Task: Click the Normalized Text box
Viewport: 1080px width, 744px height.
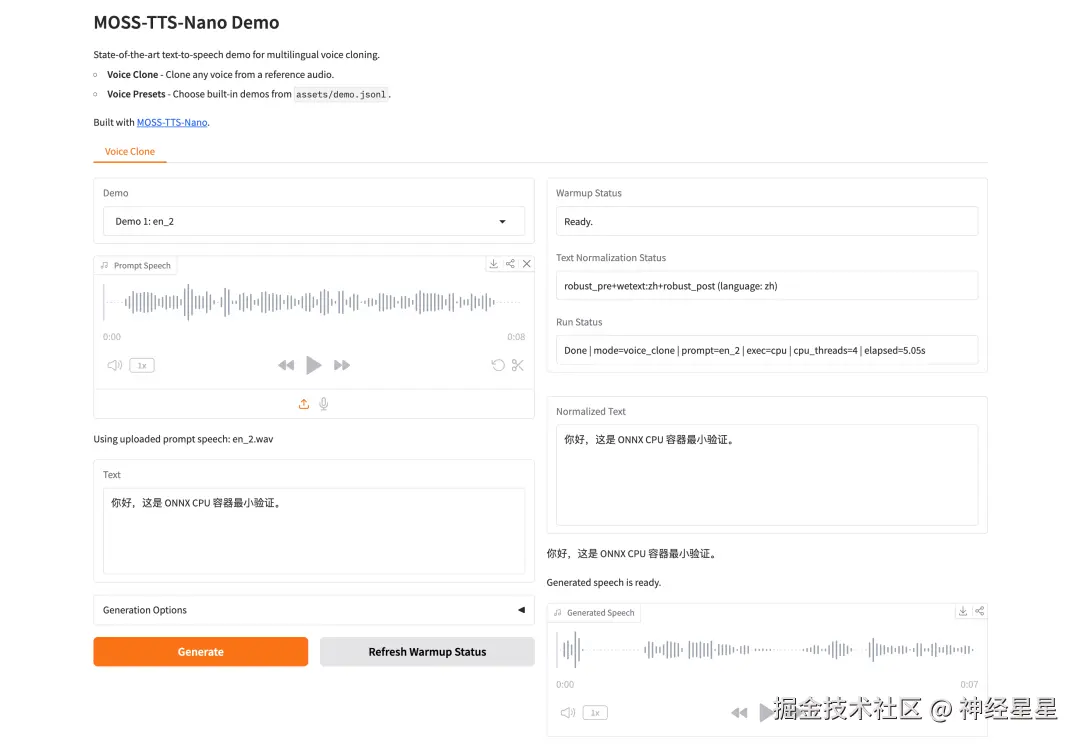Action: point(767,475)
